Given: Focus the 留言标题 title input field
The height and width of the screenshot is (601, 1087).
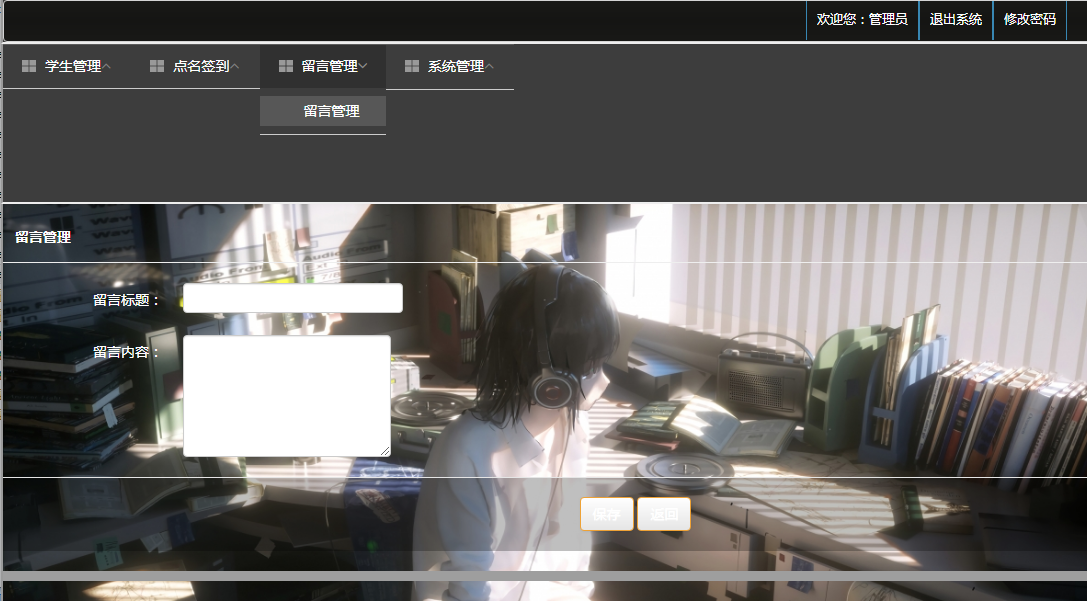Looking at the screenshot, I should [x=293, y=298].
